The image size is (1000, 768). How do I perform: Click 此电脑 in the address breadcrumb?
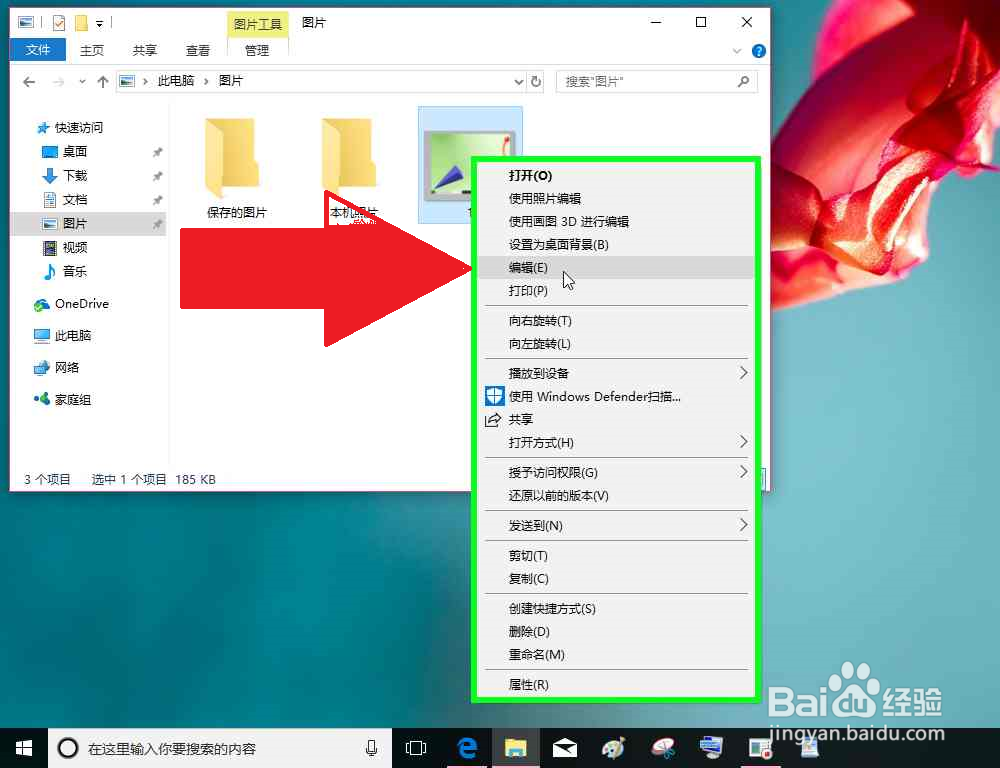(x=176, y=81)
